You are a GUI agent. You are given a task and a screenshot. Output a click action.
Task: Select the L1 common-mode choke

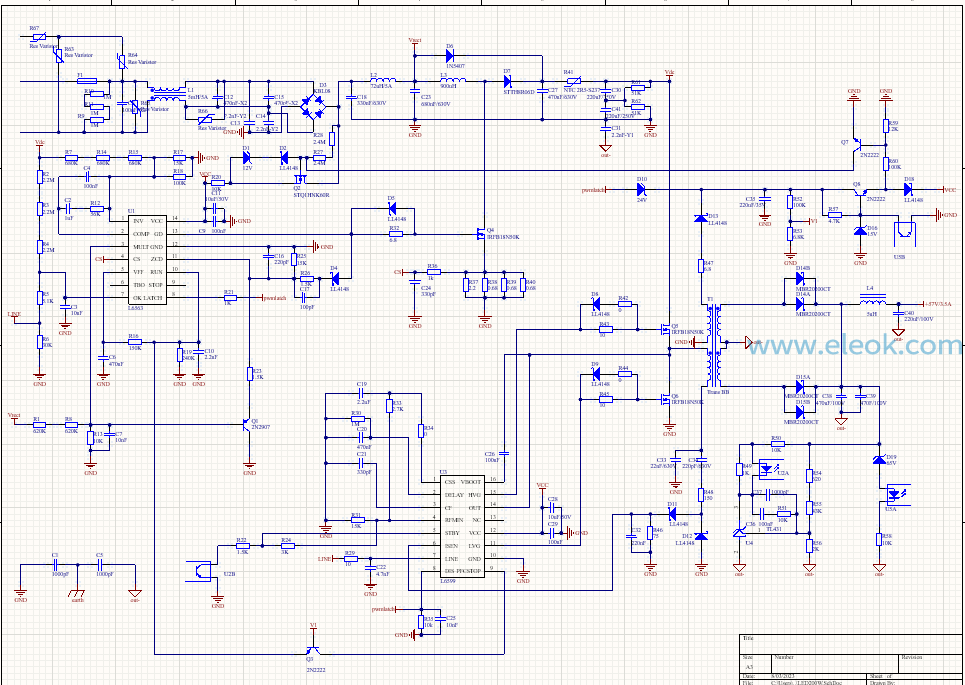166,94
